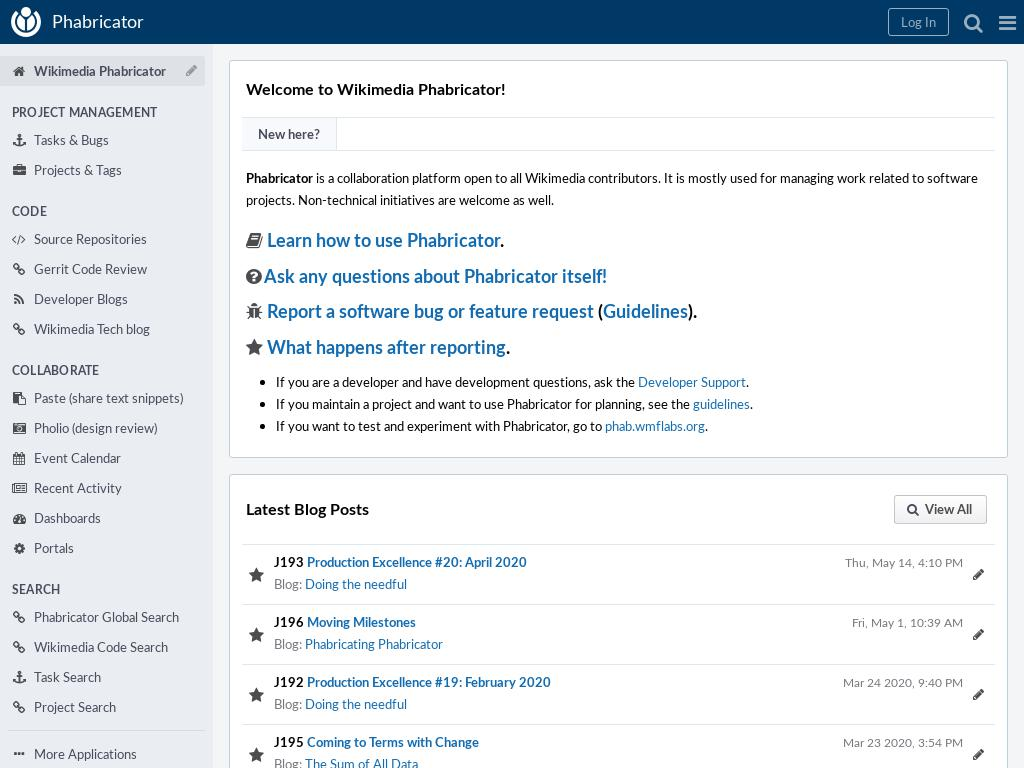Image resolution: width=1024 pixels, height=768 pixels.
Task: Click the gauge icon for Dashboards
Action: tap(20, 519)
